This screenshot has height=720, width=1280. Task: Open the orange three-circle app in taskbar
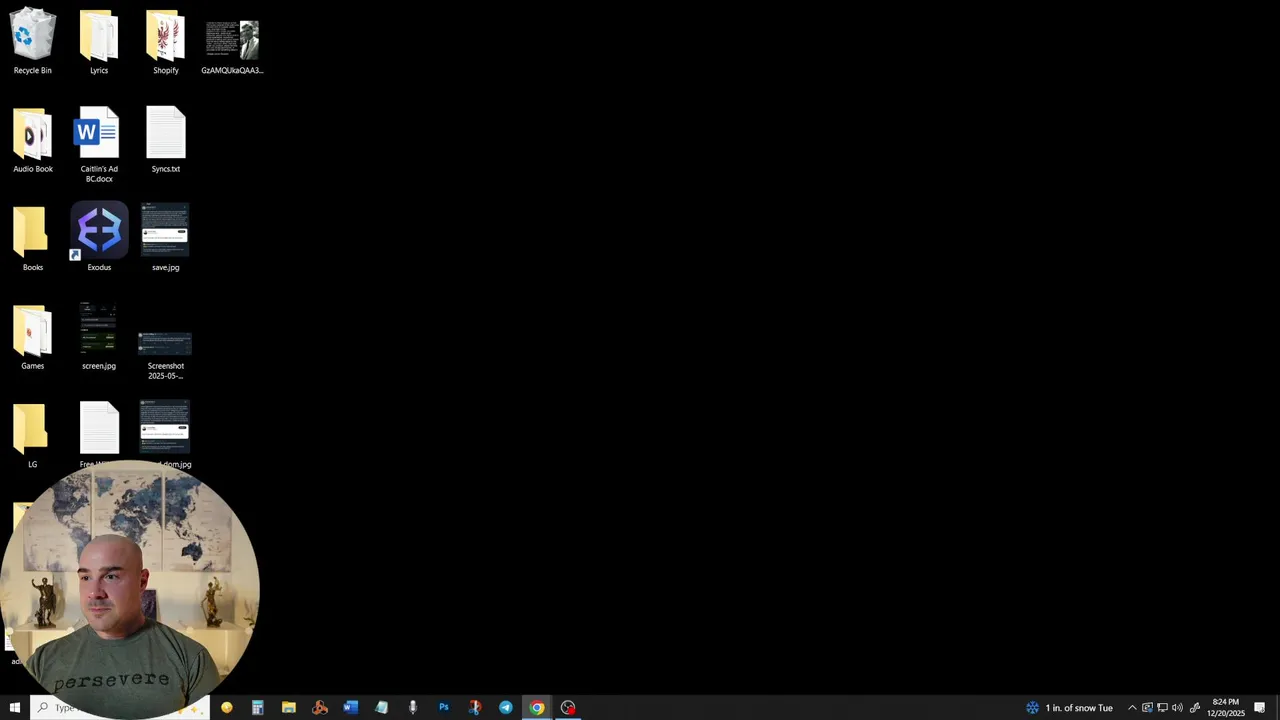click(320, 707)
